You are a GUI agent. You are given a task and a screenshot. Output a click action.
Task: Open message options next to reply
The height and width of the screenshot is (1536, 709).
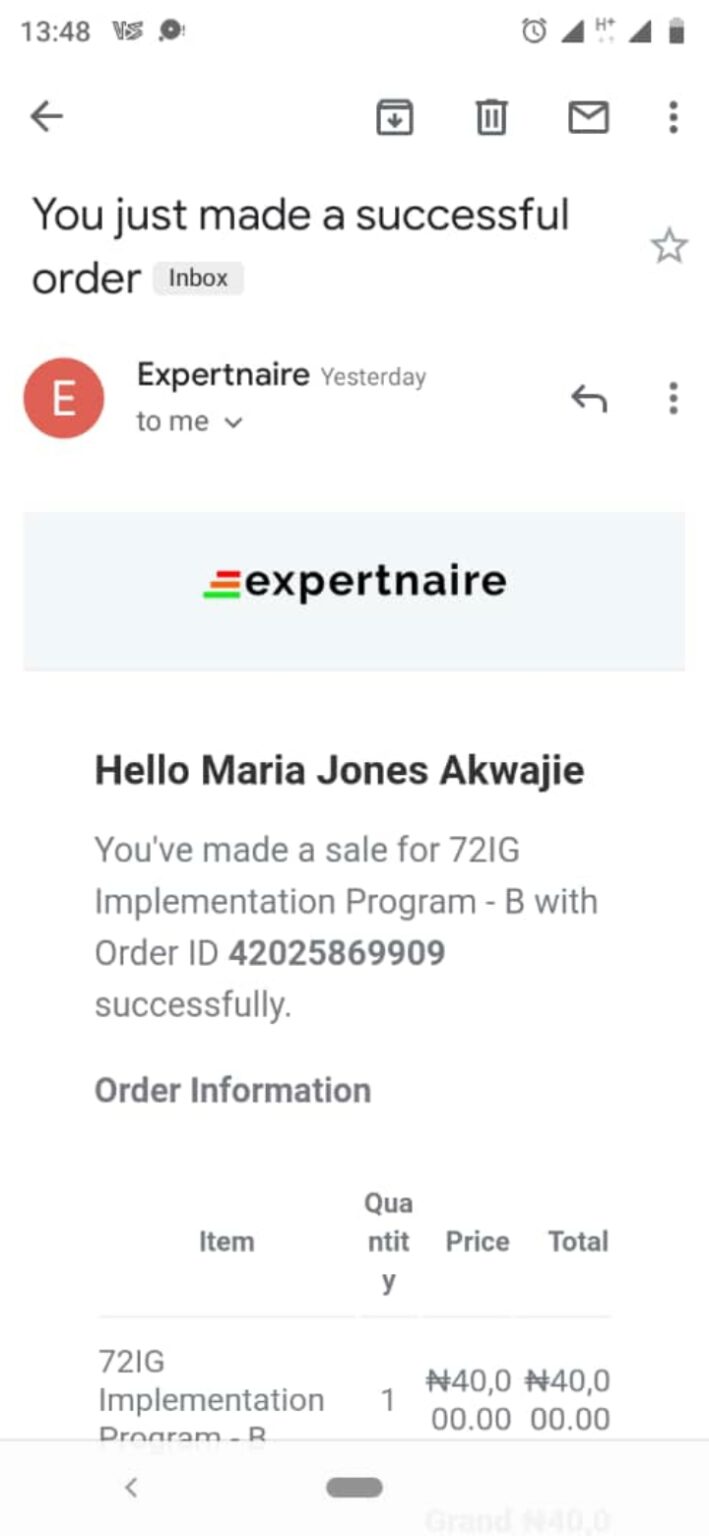tap(673, 399)
